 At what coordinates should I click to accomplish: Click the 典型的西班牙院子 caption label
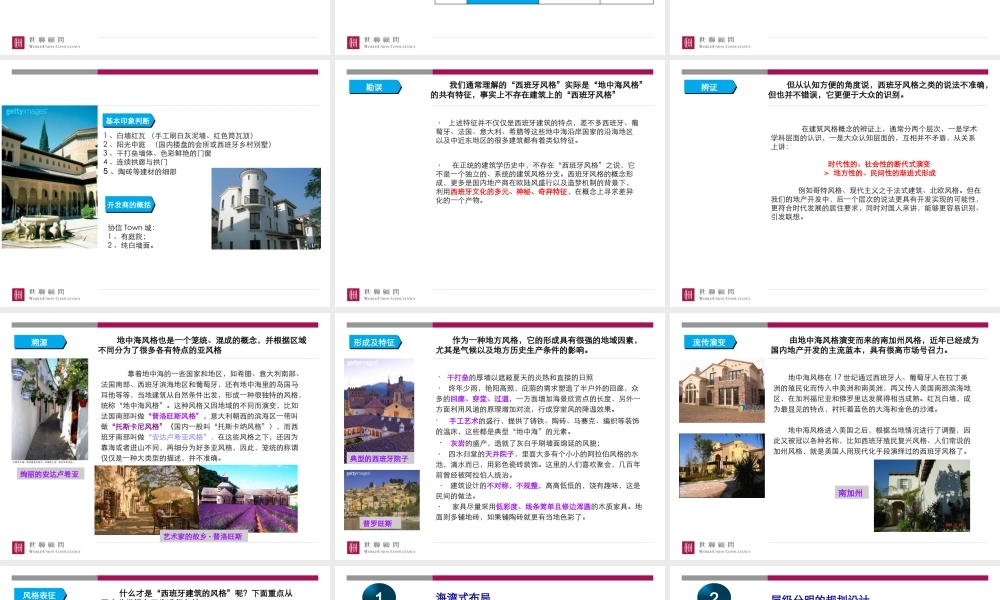point(378,458)
